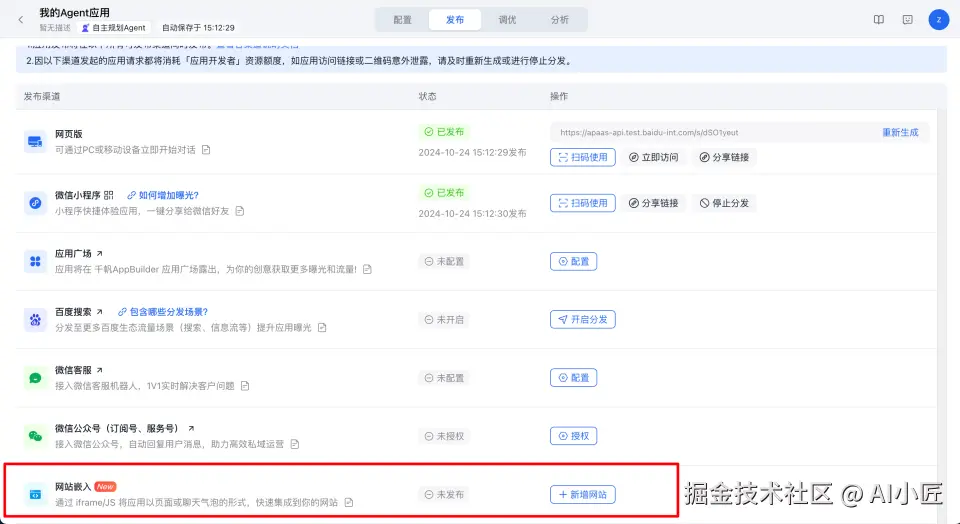Open the external link arrow beside 百度搜索
960x524 pixels.
(x=99, y=312)
